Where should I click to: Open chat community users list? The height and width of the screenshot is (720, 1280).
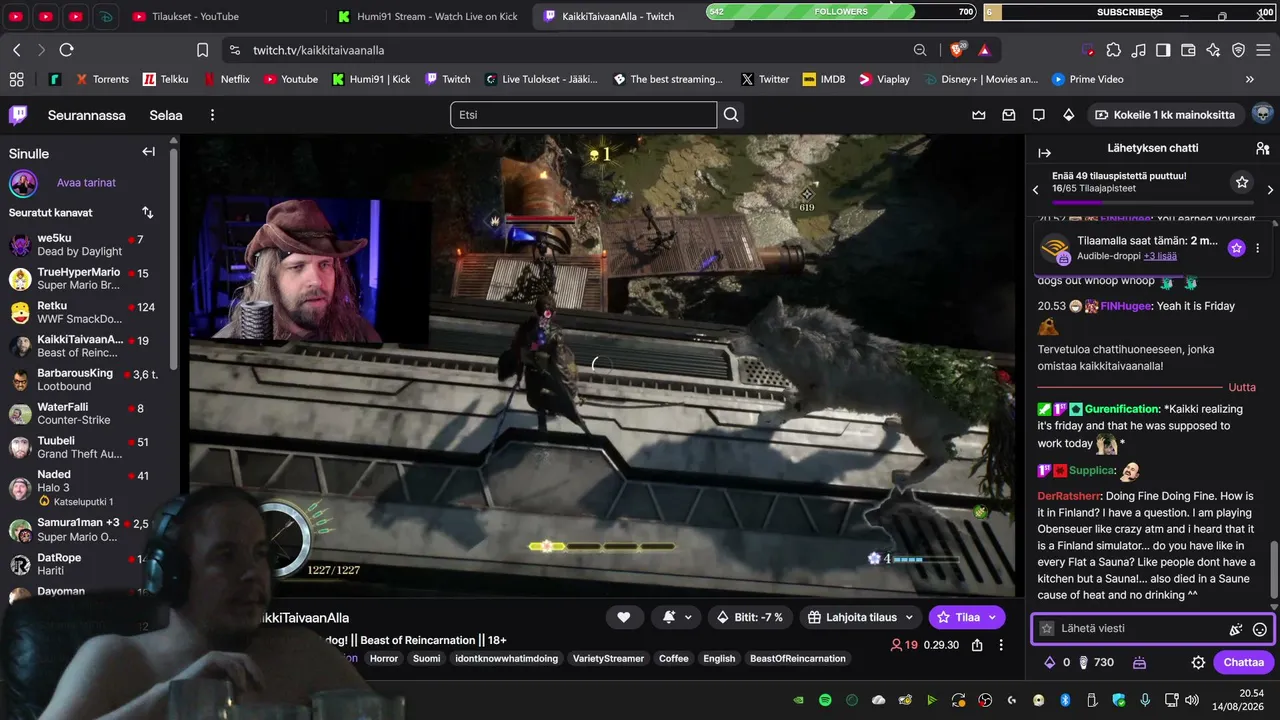1262,148
